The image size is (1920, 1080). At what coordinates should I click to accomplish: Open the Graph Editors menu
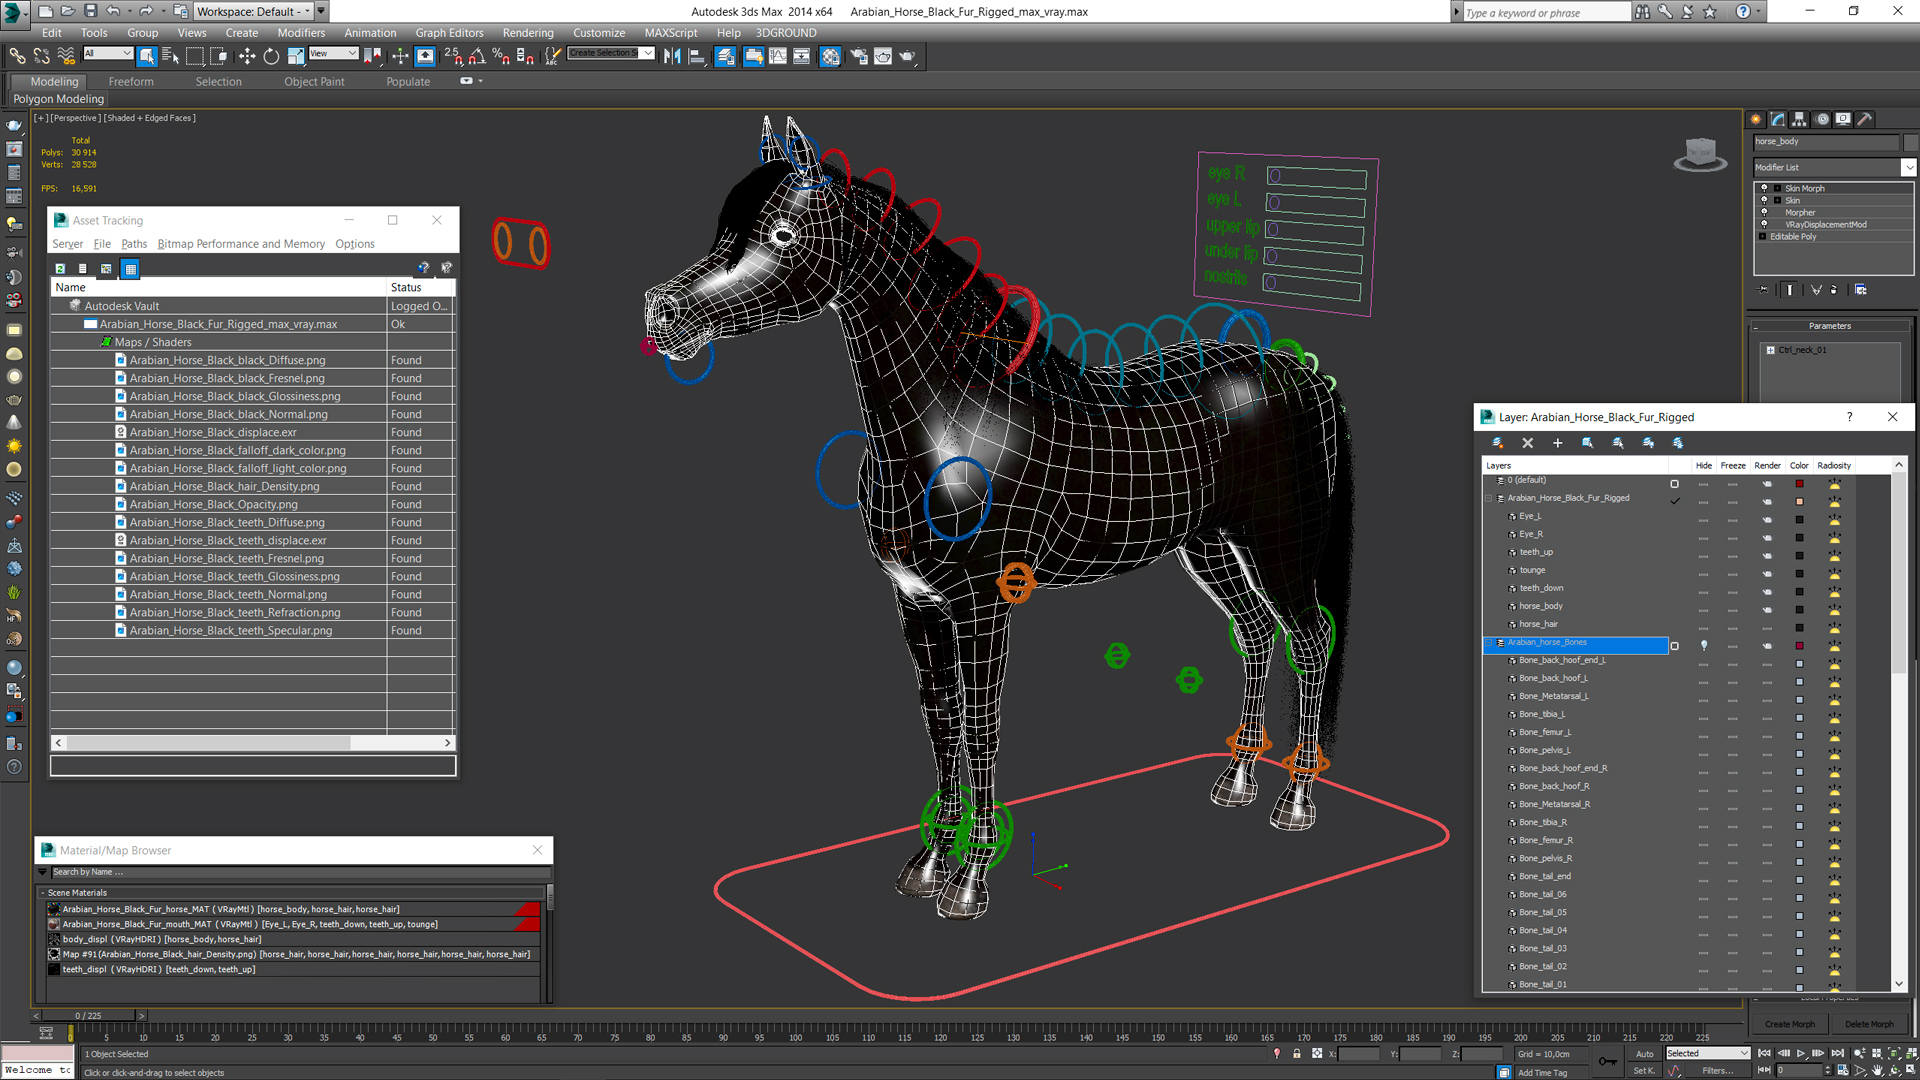449,32
